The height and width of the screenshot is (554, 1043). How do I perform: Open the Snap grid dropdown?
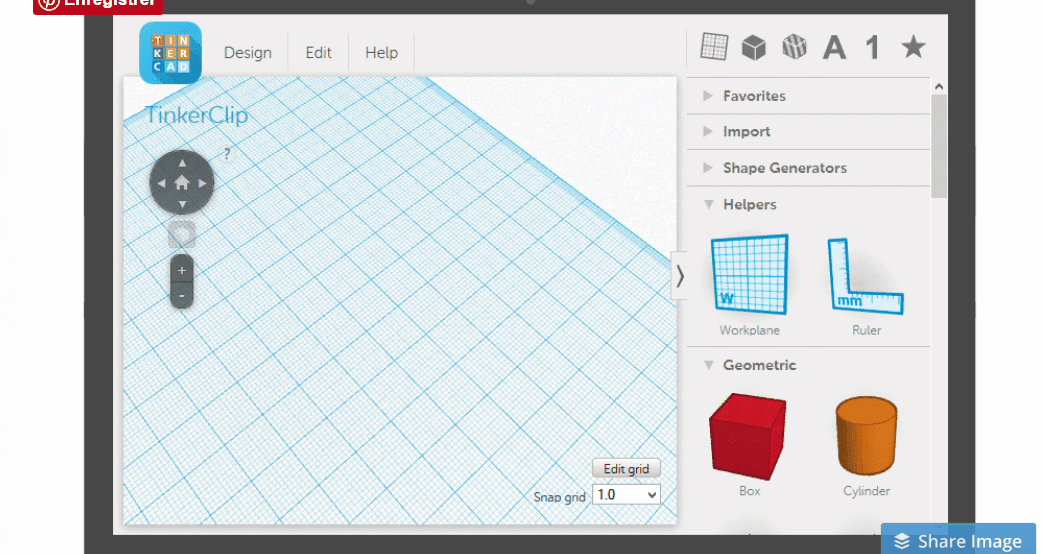pos(626,495)
